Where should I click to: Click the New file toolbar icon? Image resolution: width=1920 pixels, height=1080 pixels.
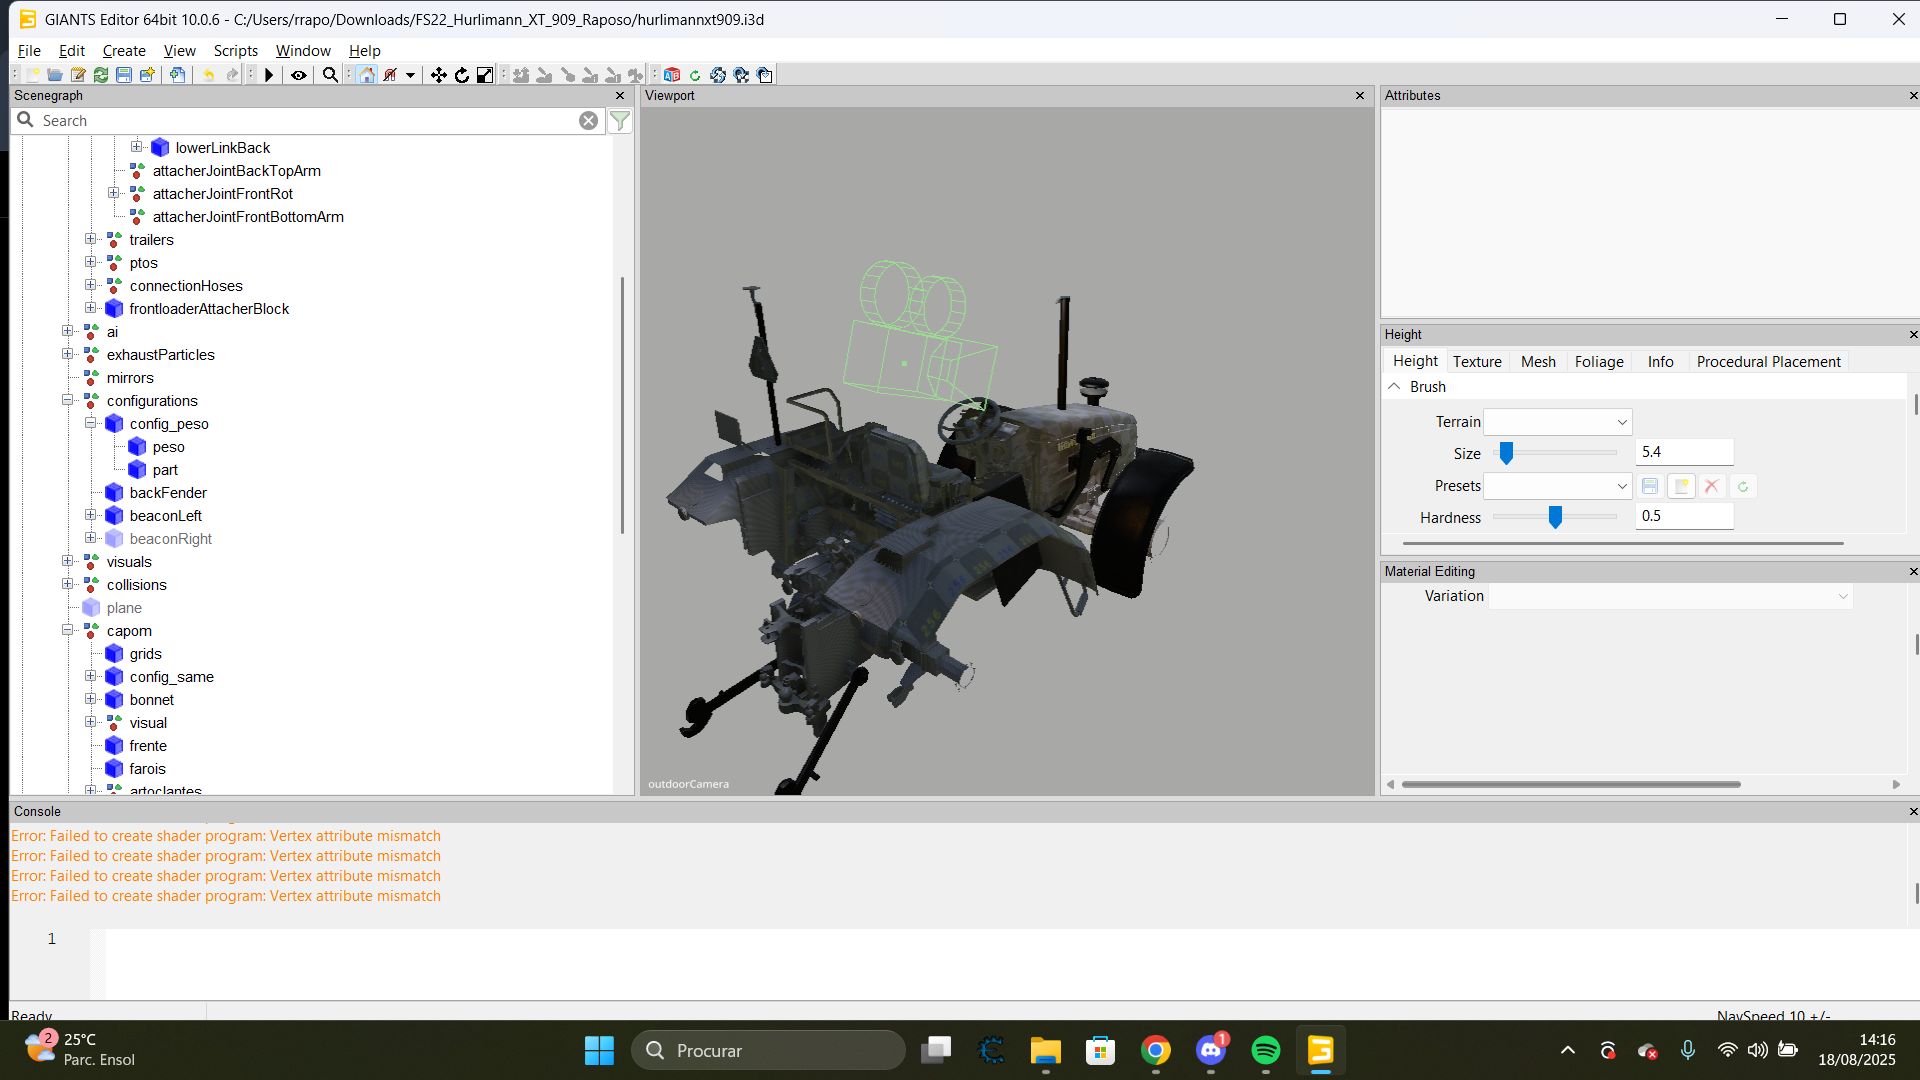(x=32, y=75)
